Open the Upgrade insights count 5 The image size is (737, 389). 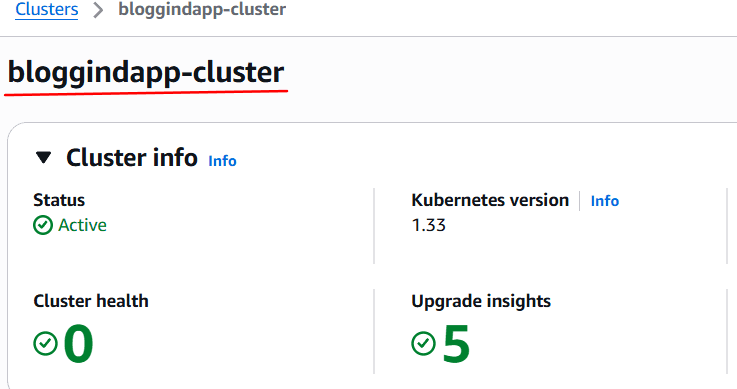pos(456,344)
